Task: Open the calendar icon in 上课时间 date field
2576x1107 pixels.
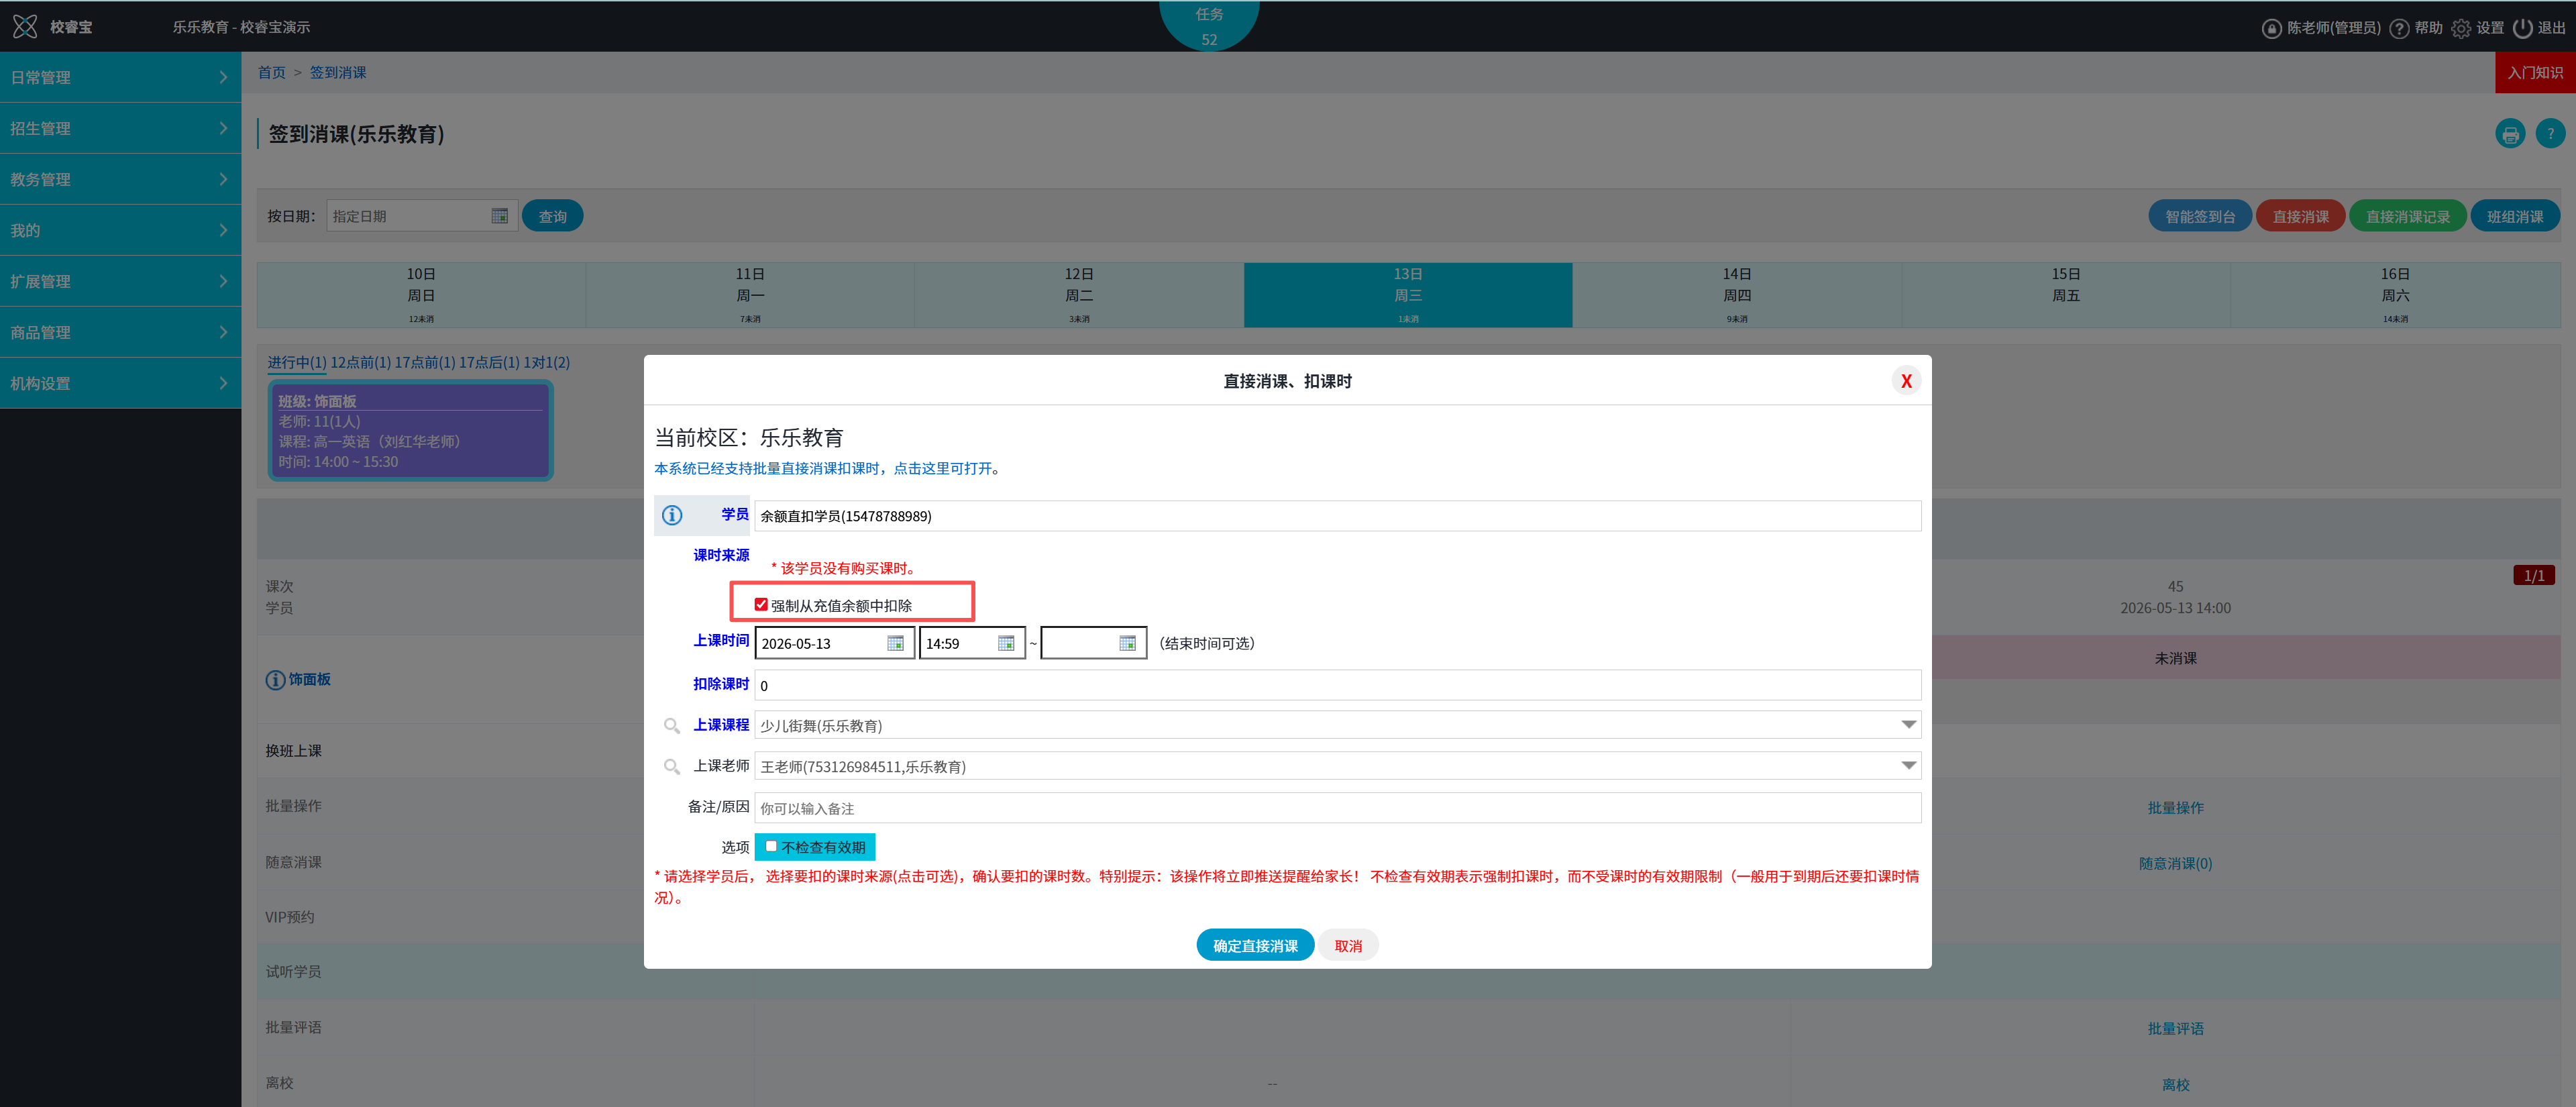Action: 895,643
